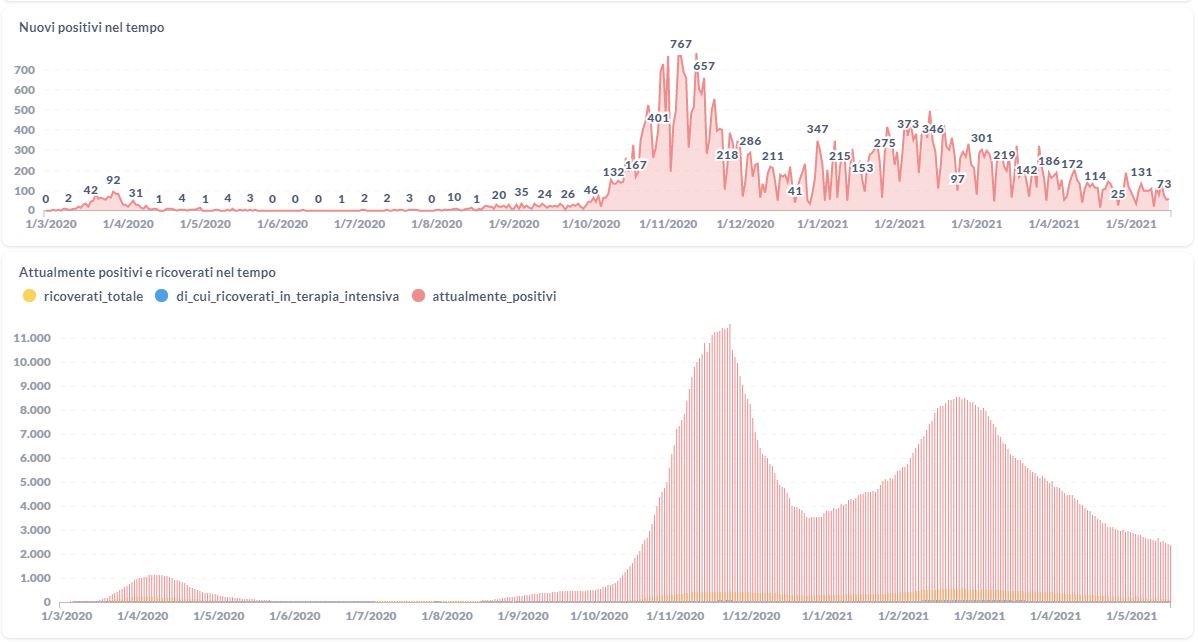This screenshot has height=642, width=1198.
Task: Click the yellow ricoverati_totale legend dot
Action: click(28, 296)
